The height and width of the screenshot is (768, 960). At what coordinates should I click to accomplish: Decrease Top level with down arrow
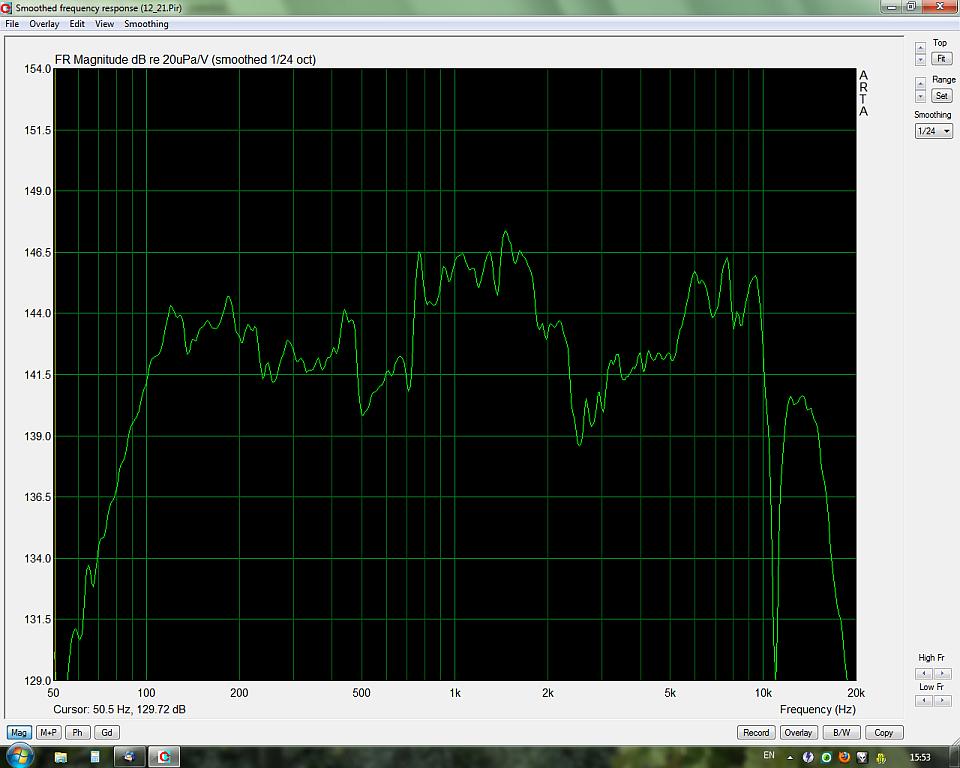(x=920, y=59)
